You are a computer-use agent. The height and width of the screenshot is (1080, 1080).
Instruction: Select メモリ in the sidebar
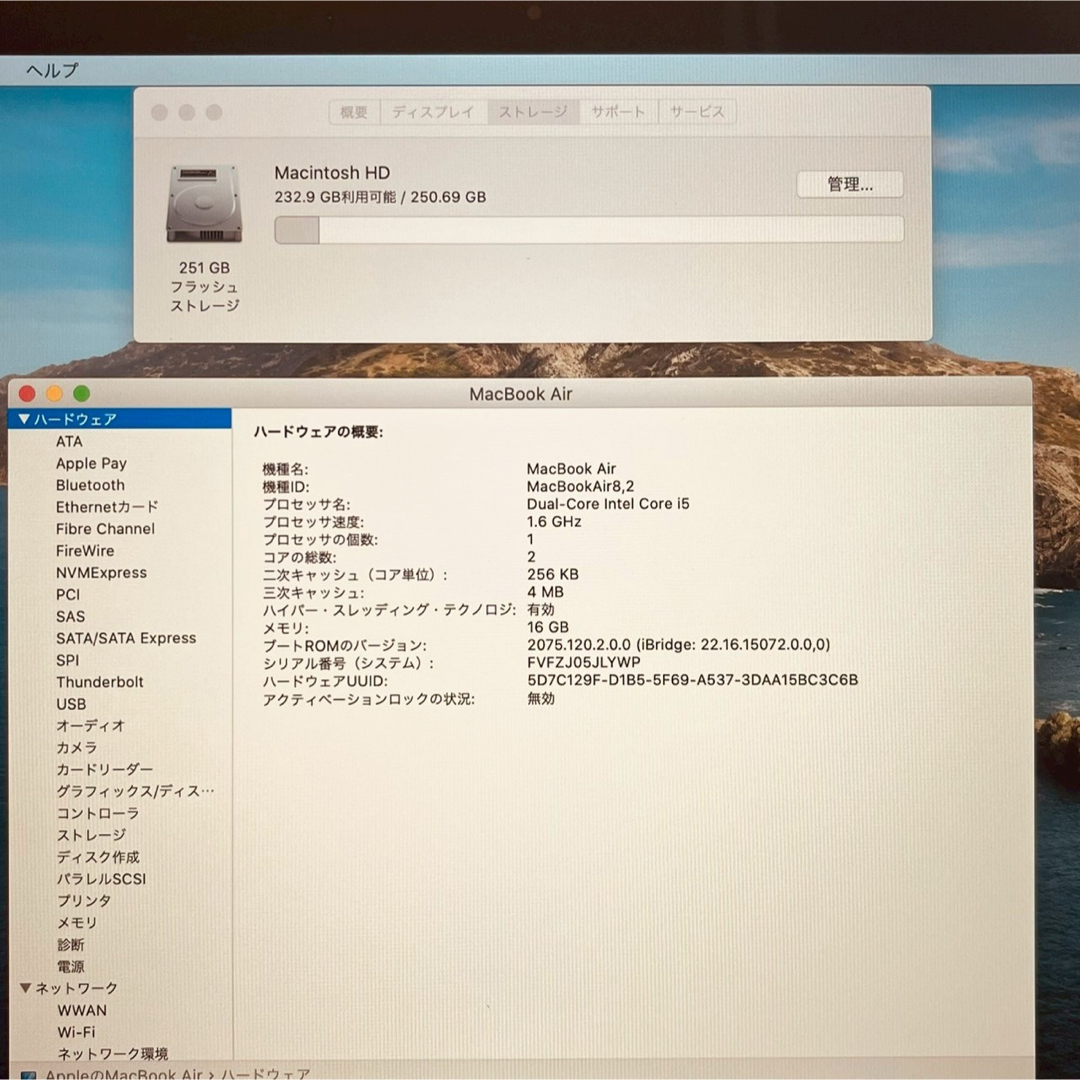click(x=76, y=923)
